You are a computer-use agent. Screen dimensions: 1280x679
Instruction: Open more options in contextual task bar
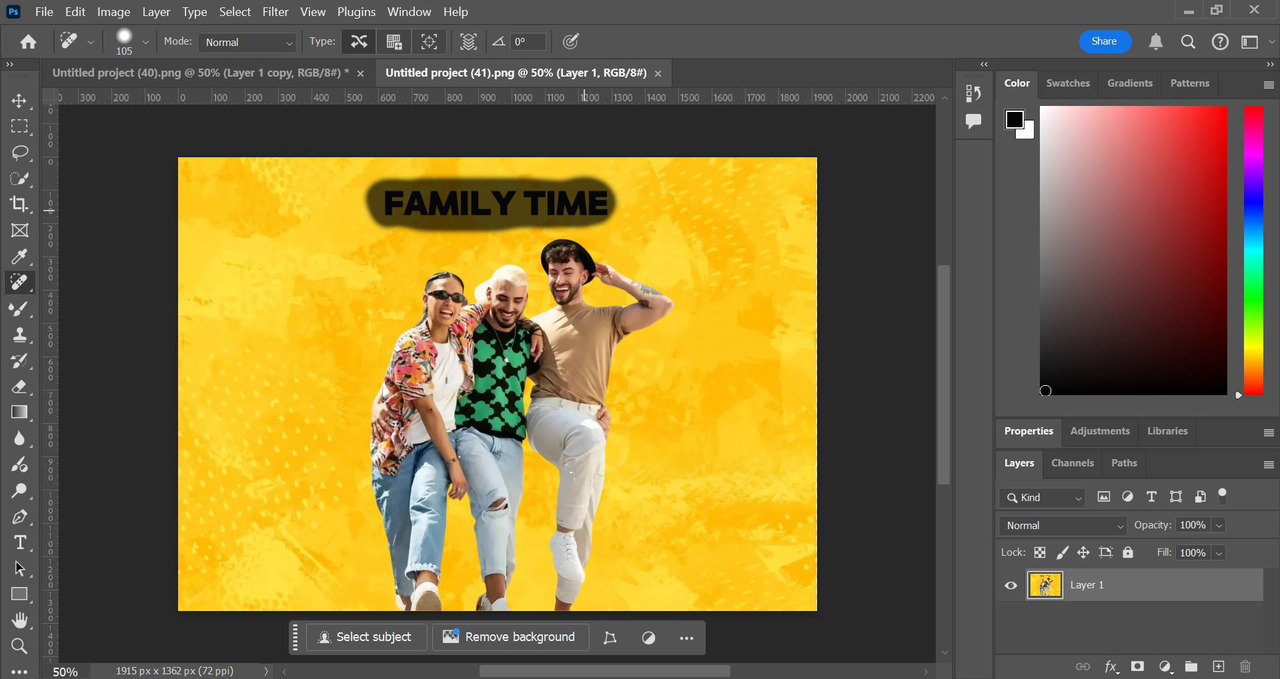[x=686, y=638]
